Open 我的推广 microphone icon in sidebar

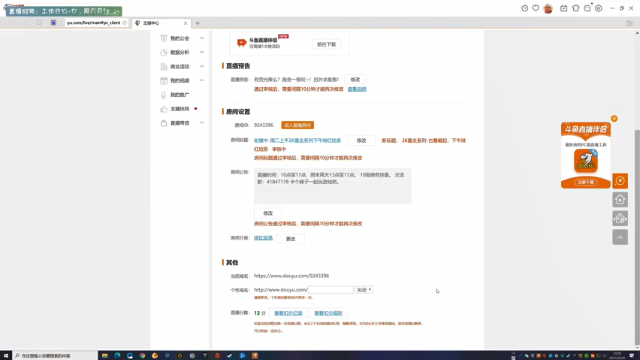[164, 95]
